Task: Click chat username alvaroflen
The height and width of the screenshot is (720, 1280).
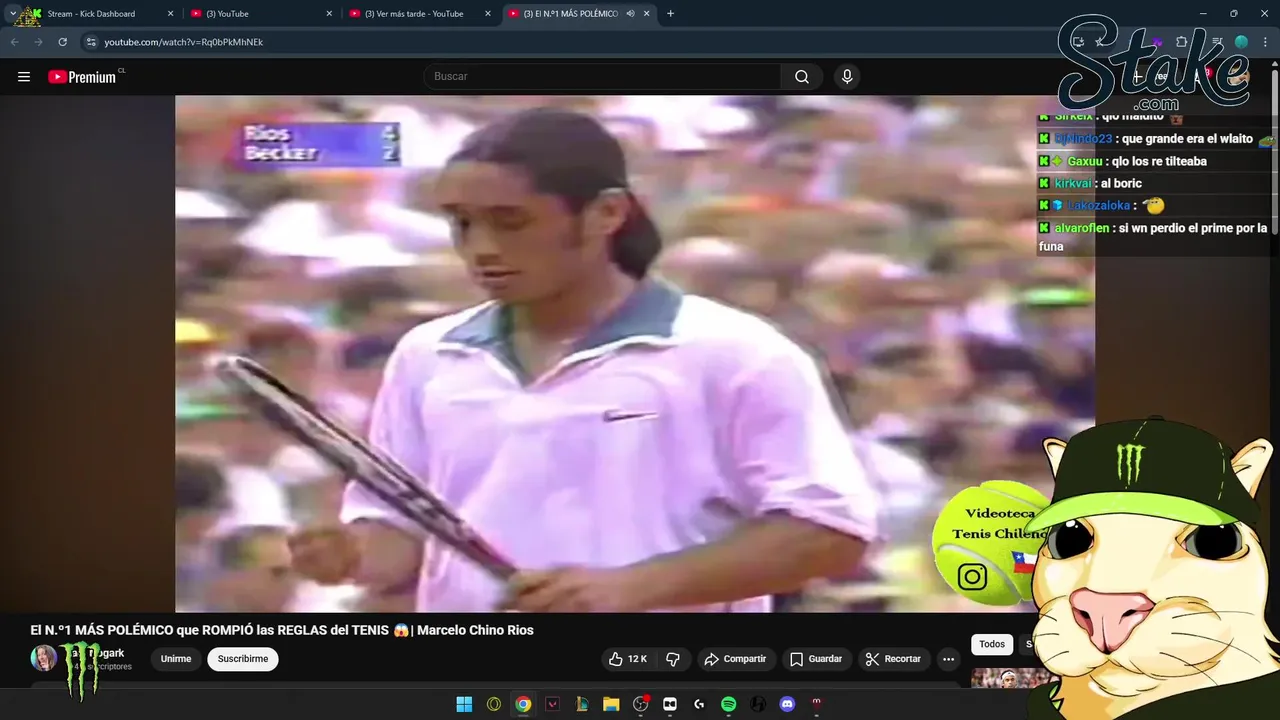Action: (1081, 228)
